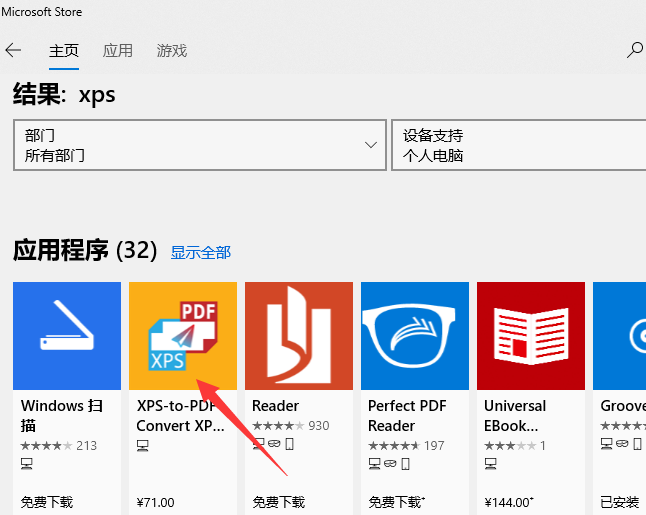Expand the 部门 department dropdown
The image size is (646, 515).
pyautogui.click(x=199, y=145)
